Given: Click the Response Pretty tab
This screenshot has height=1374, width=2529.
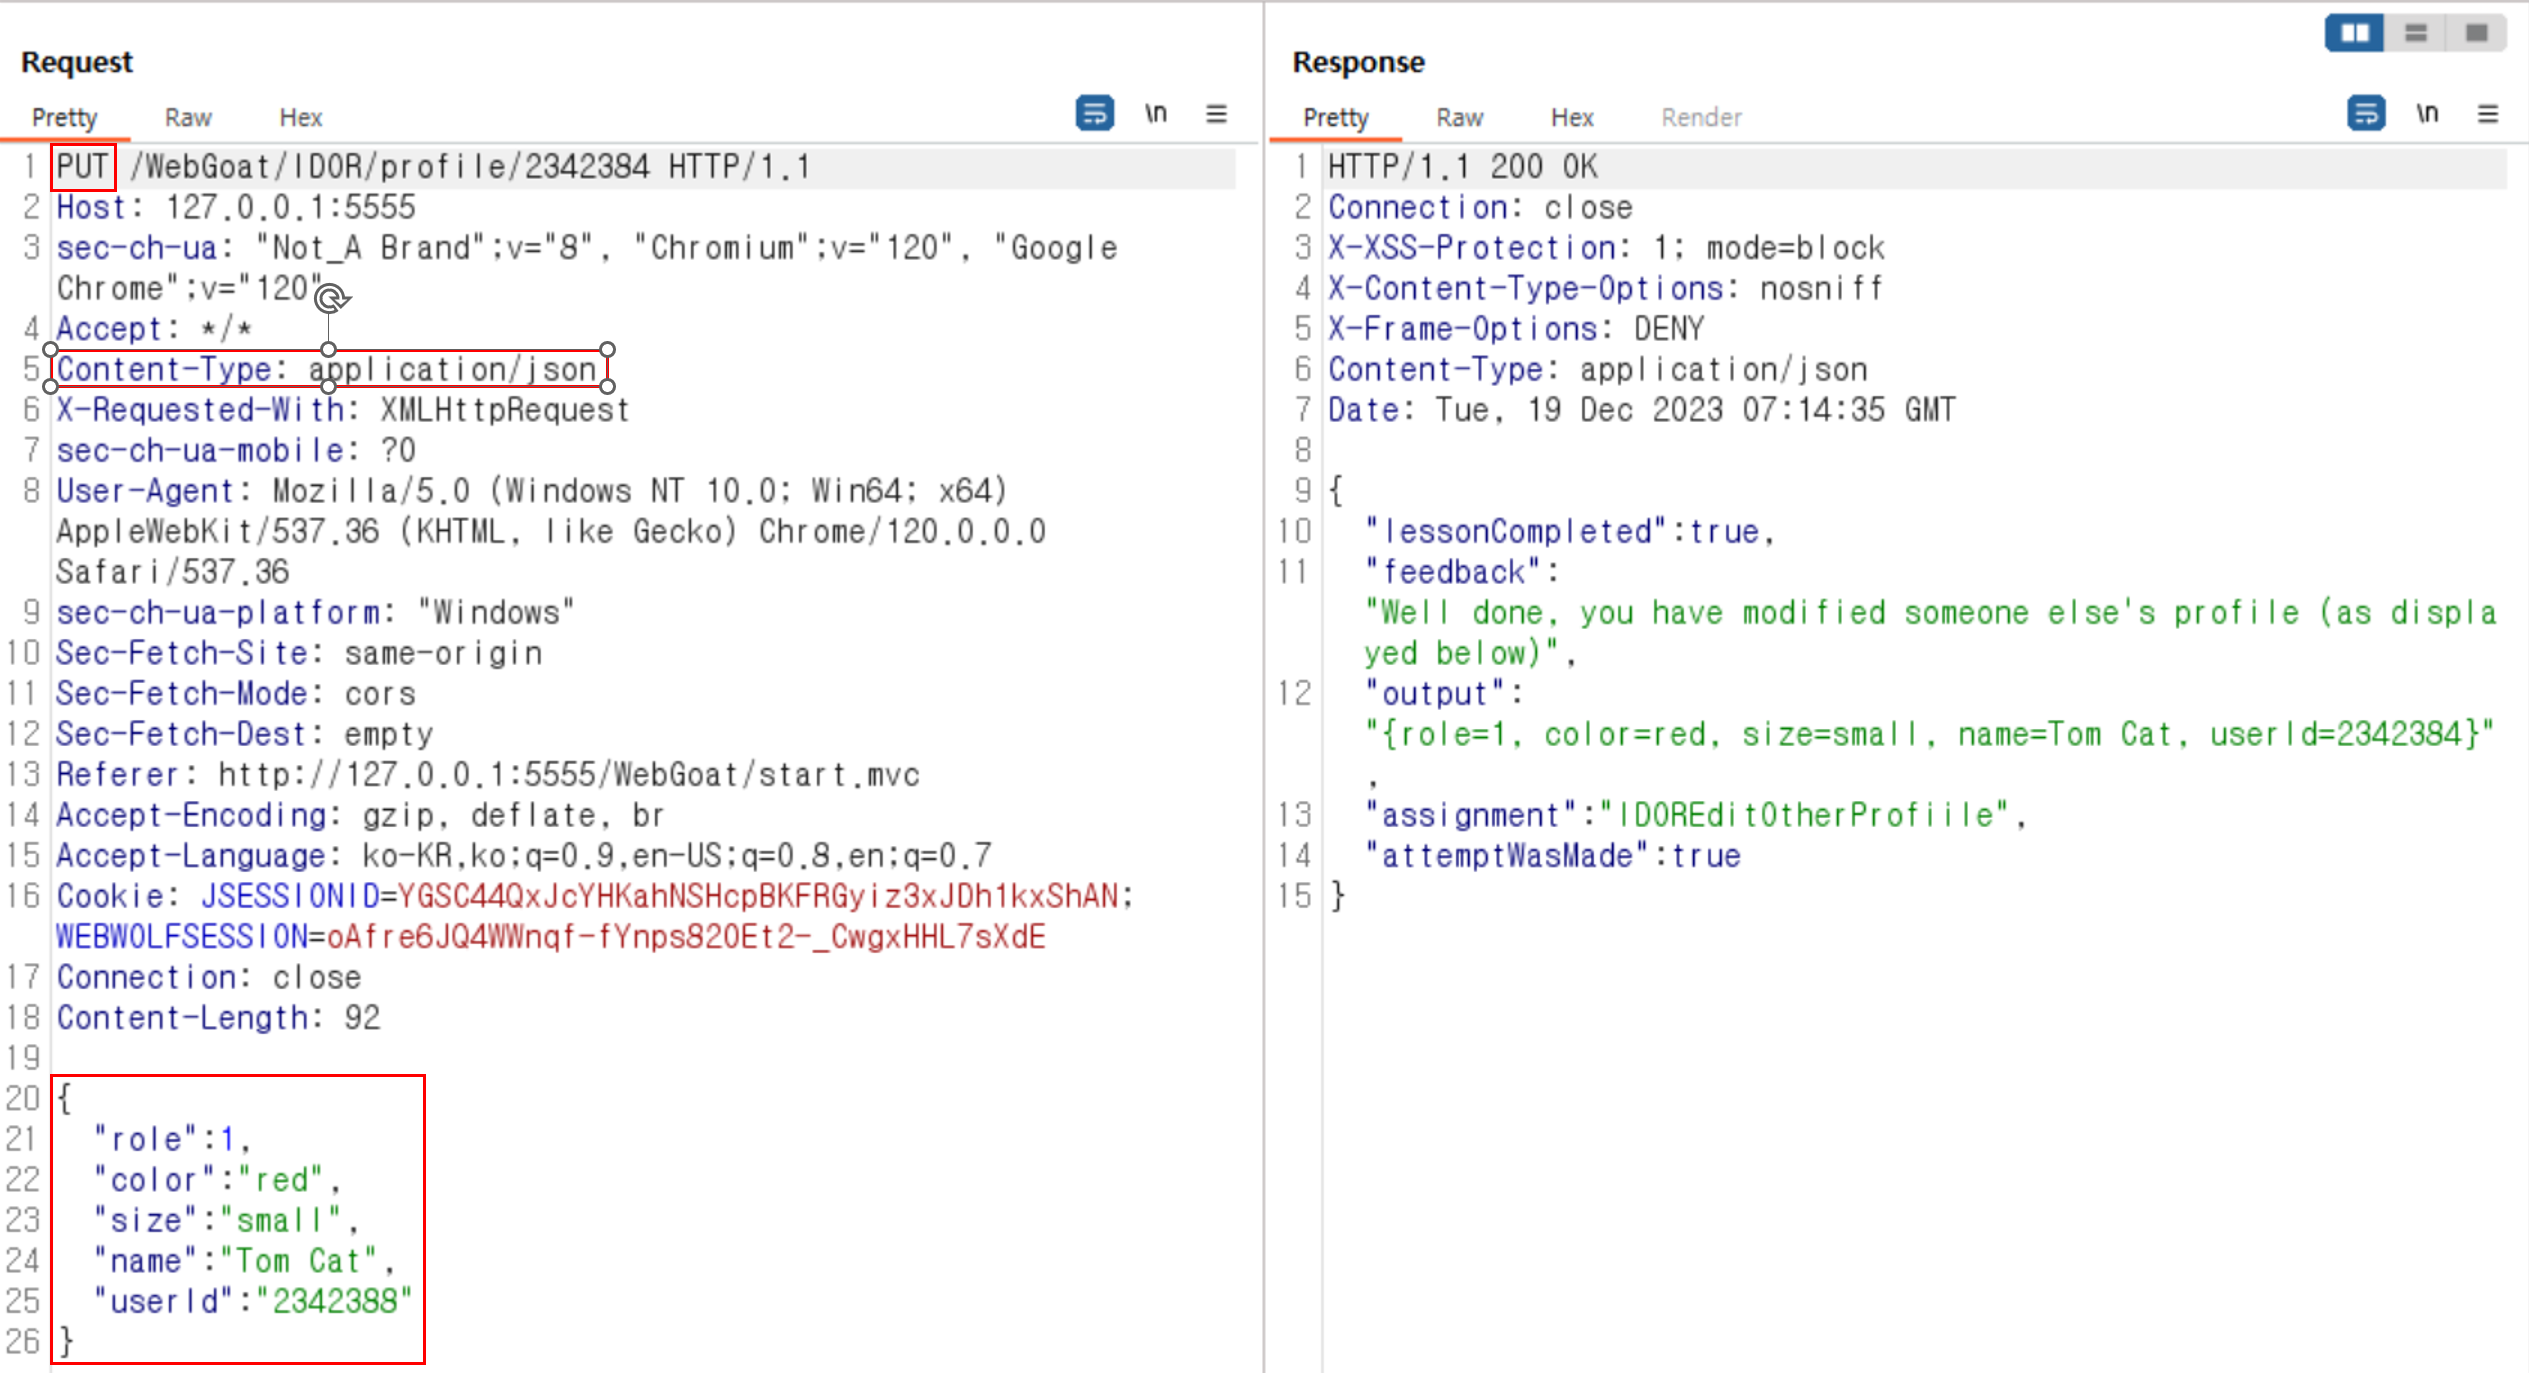Looking at the screenshot, I should click(x=1335, y=118).
